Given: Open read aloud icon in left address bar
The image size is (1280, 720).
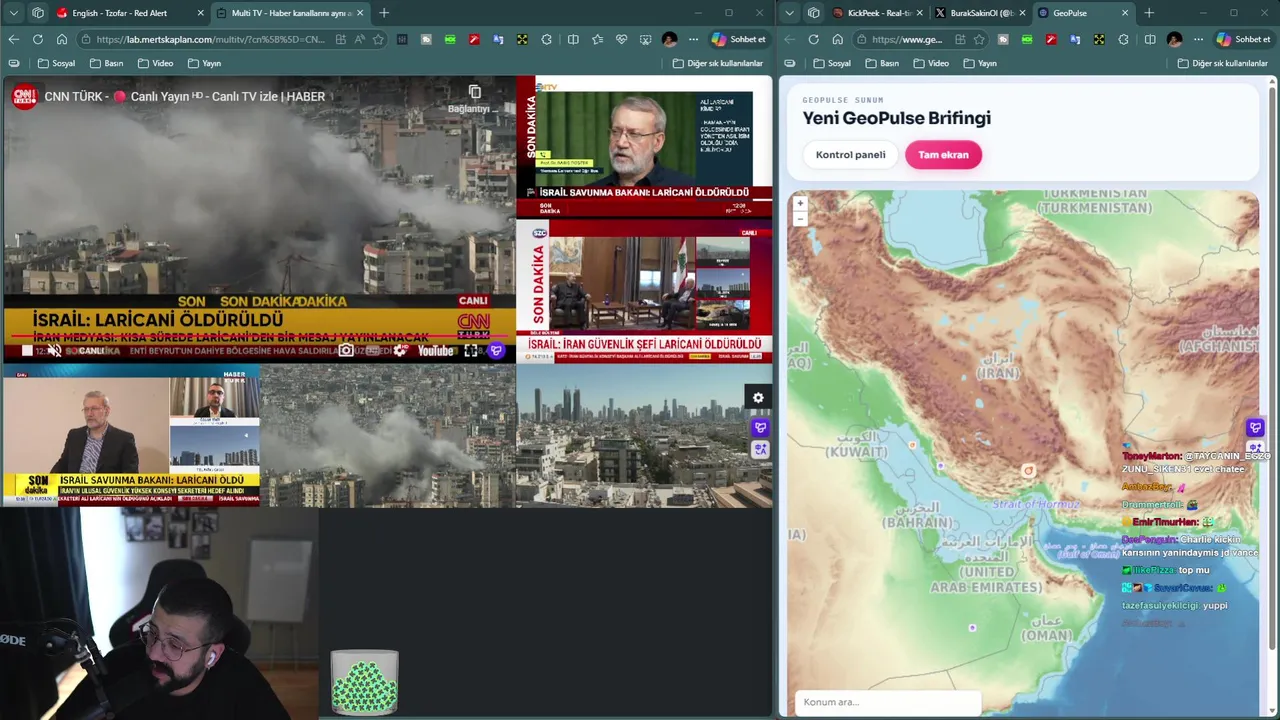Looking at the screenshot, I should (360, 39).
